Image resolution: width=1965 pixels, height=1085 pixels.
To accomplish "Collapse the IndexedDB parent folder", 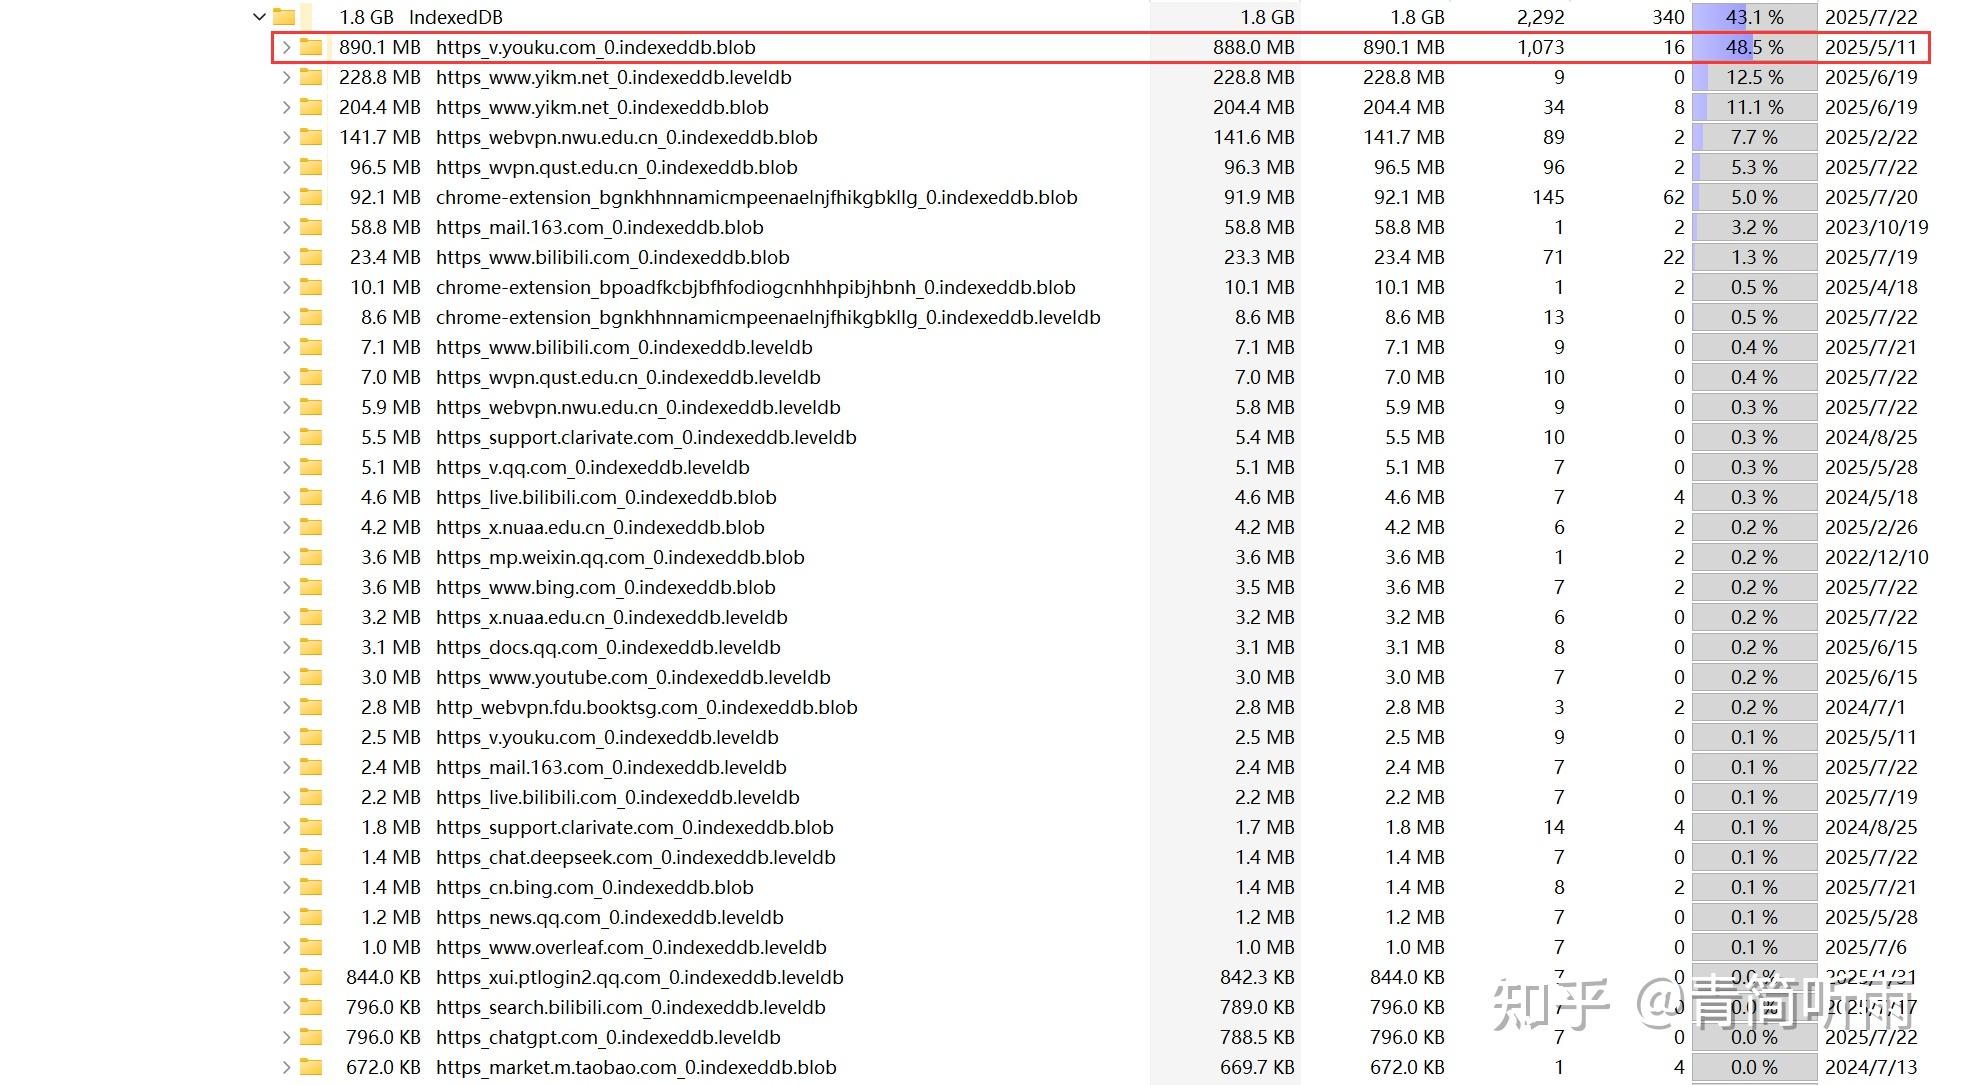I will point(259,17).
